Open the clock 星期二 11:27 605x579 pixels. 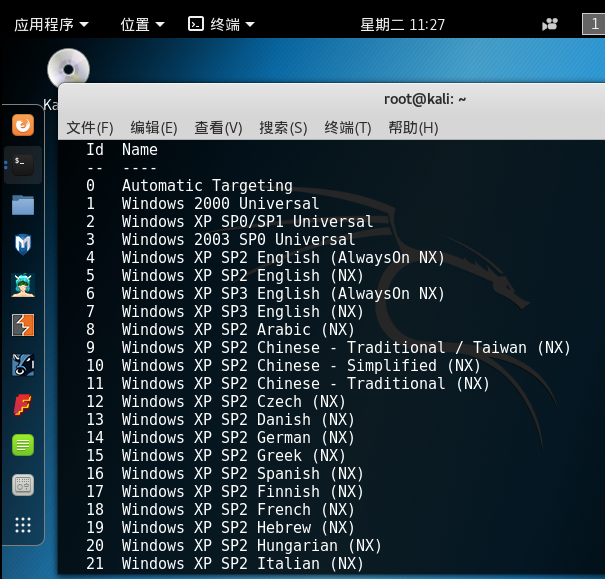[402, 25]
